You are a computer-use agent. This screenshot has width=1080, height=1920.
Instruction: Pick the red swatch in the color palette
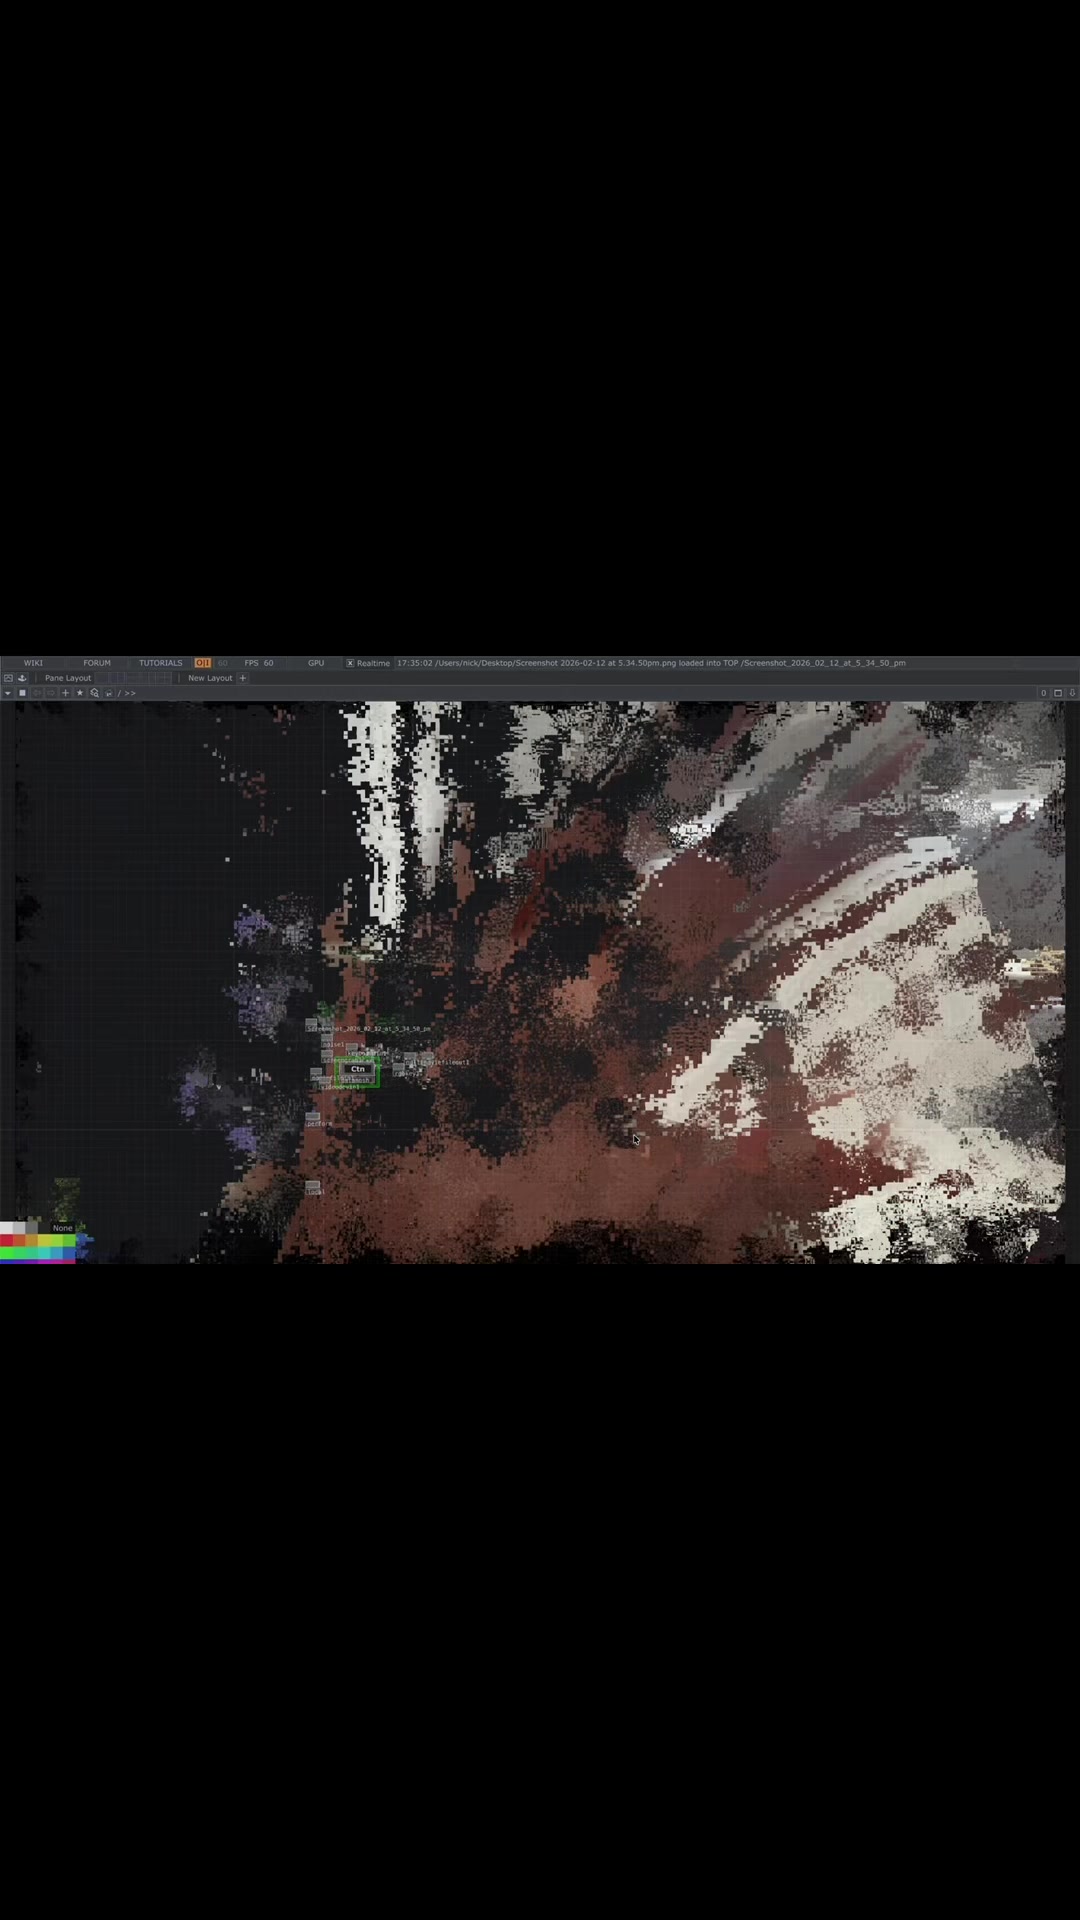pyautogui.click(x=6, y=1240)
